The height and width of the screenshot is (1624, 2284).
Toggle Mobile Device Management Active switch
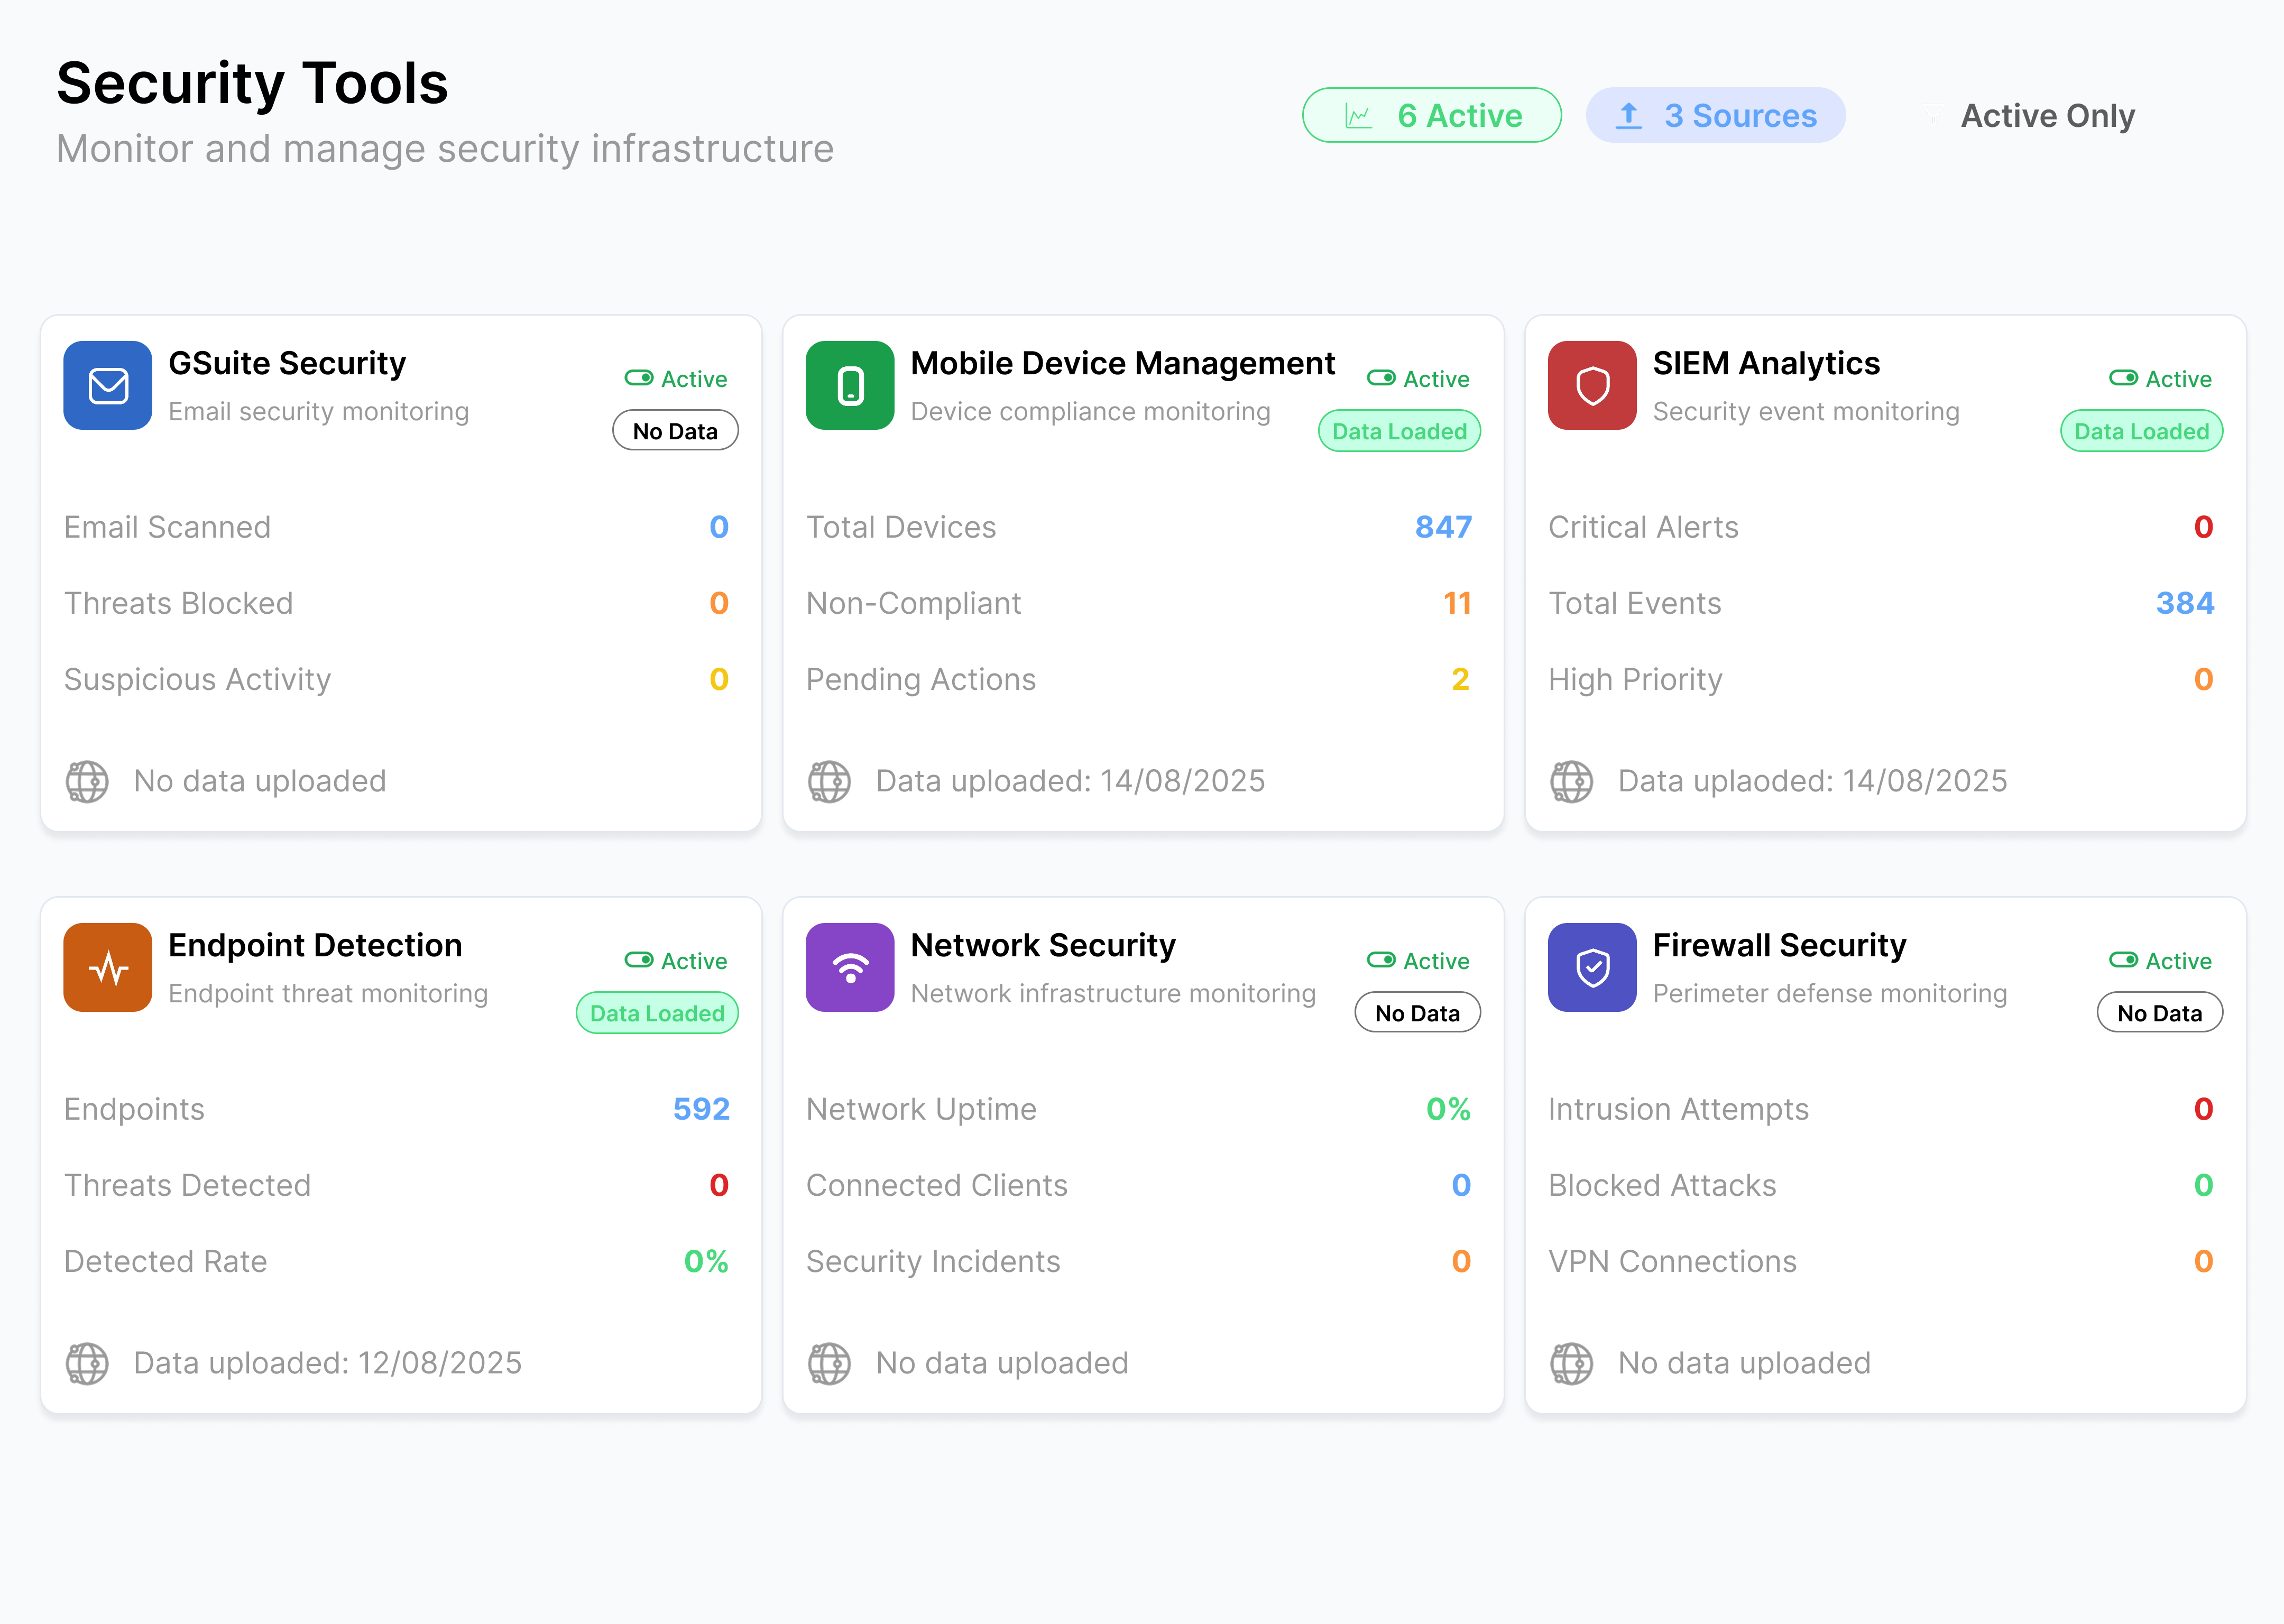1381,378
